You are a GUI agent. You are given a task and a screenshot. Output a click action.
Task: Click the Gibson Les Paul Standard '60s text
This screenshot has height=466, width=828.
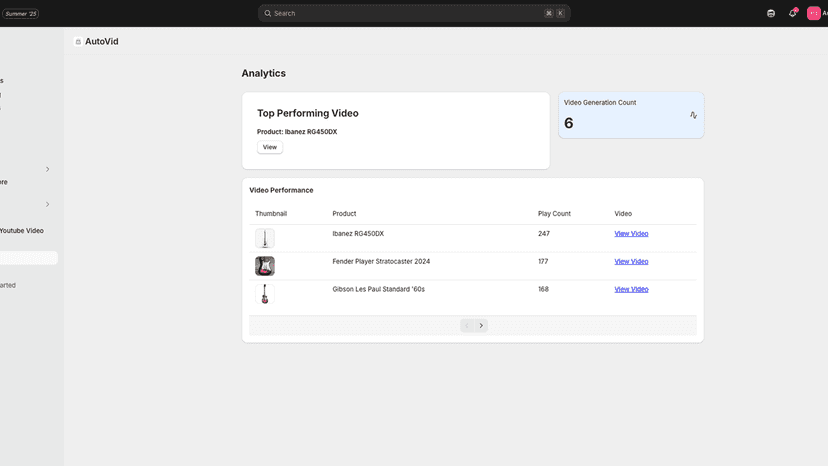[x=379, y=290]
